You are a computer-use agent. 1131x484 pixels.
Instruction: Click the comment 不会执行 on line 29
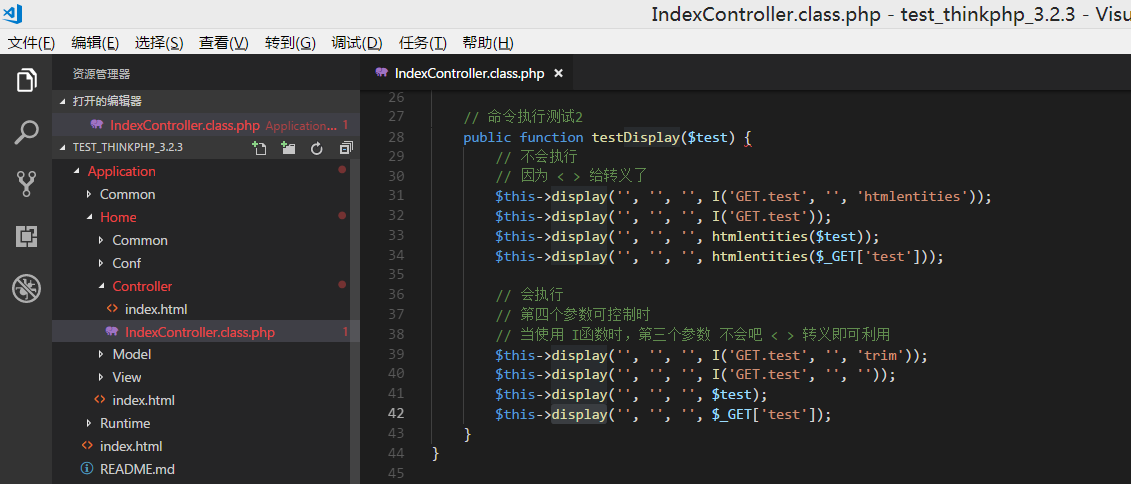(x=537, y=157)
